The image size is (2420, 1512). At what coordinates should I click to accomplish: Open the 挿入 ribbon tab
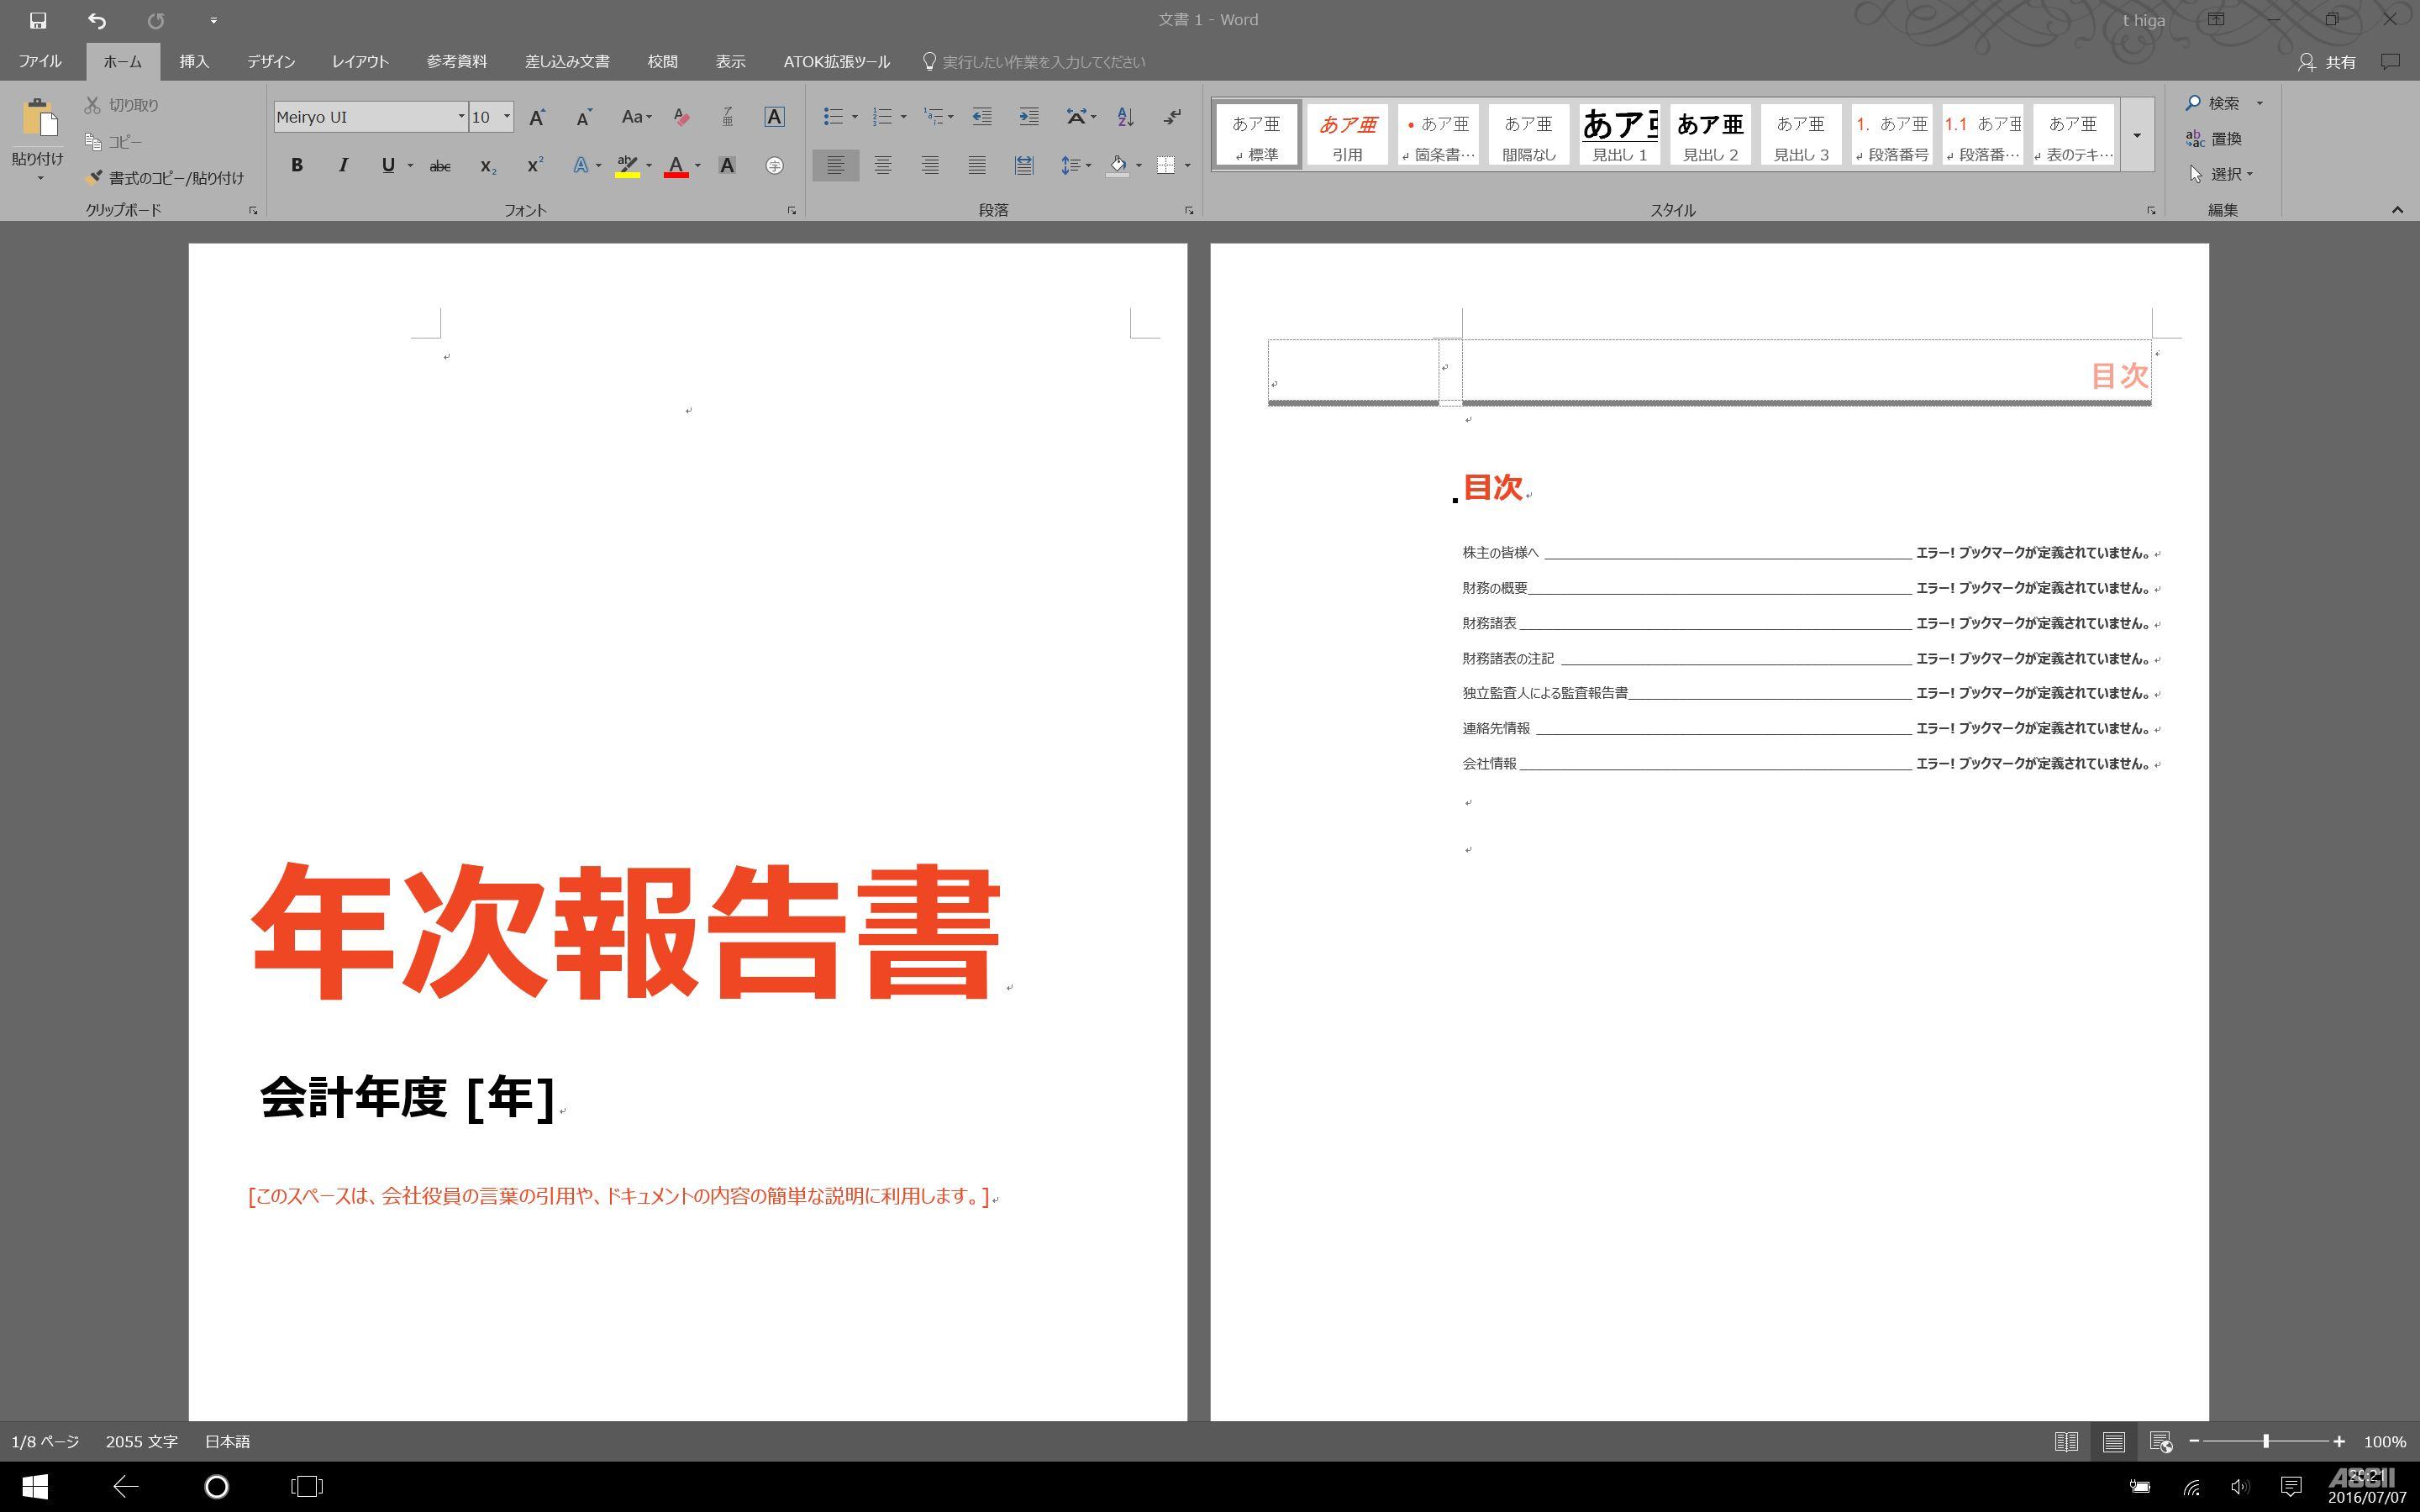194,62
